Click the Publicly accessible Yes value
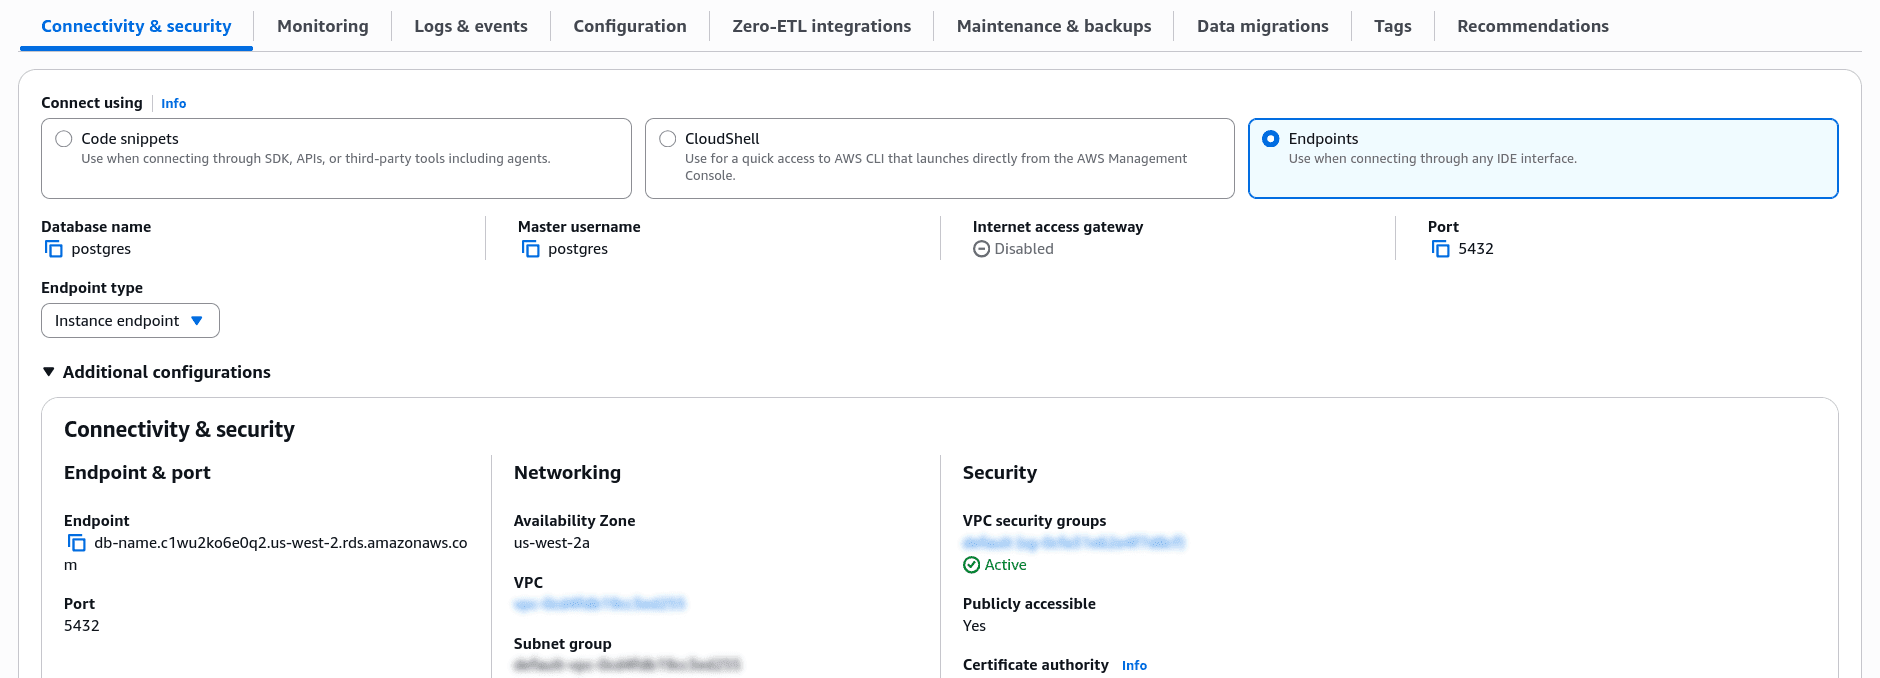This screenshot has width=1880, height=678. 974,626
